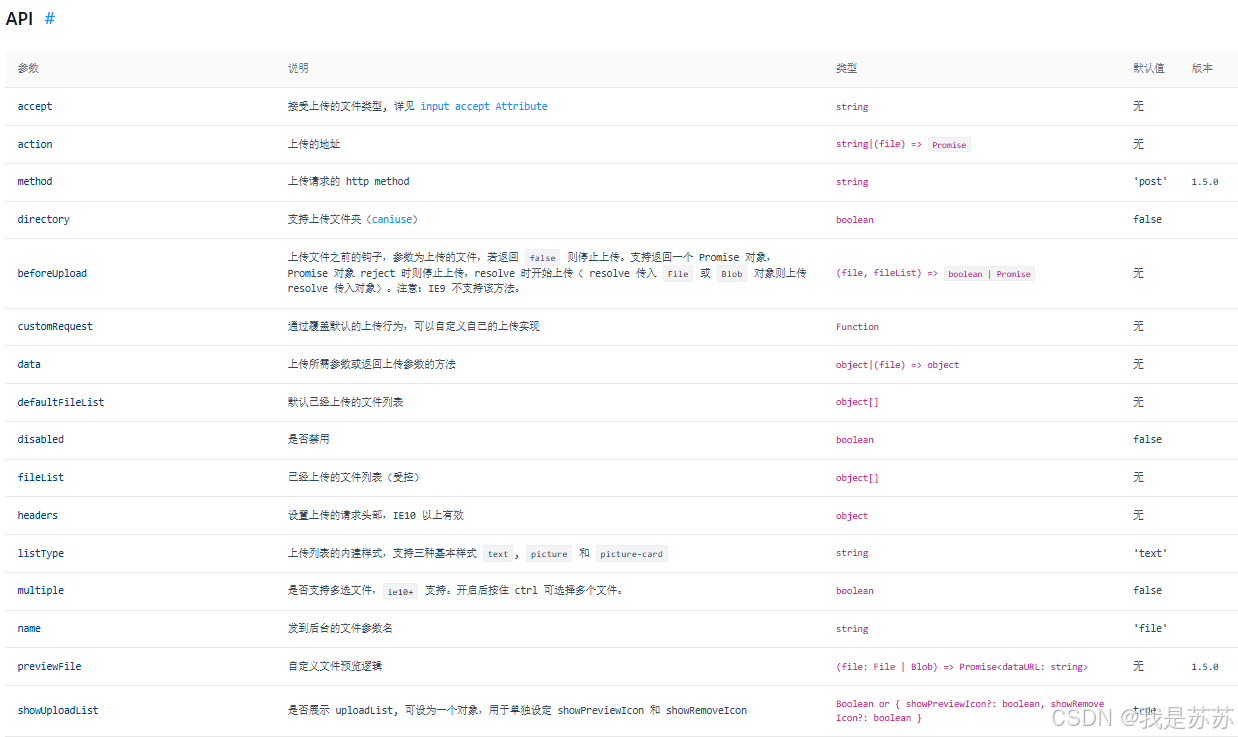Viewport: 1238px width, 737px height.
Task: Click the picture-card code tag in listType row
Action: click(631, 553)
